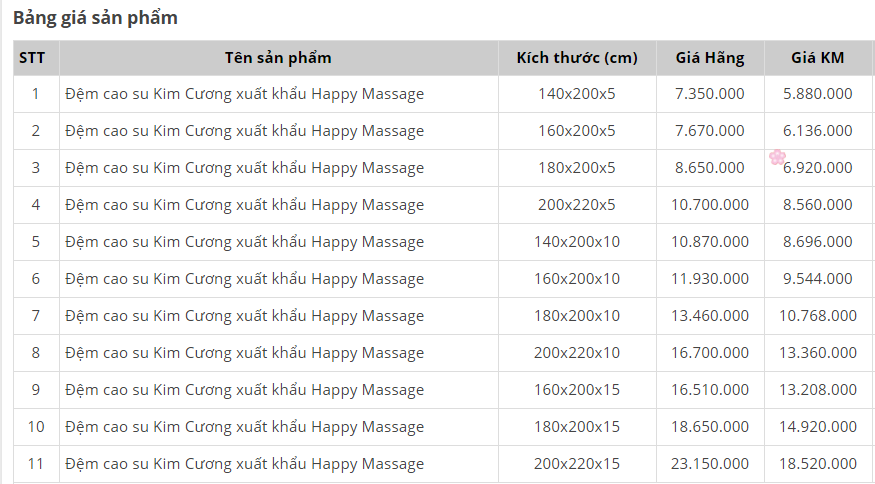Click the list price 8.650.000
This screenshot has width=875, height=484.
(x=710, y=168)
